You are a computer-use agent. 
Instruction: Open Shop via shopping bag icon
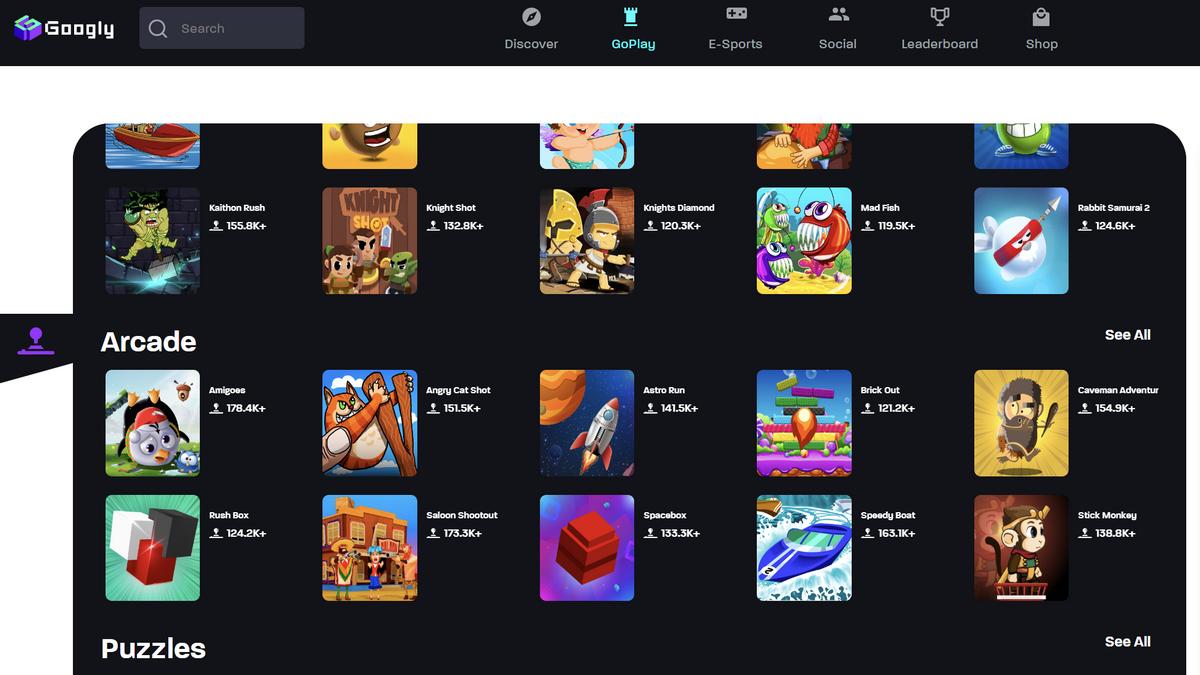[x=1041, y=16]
